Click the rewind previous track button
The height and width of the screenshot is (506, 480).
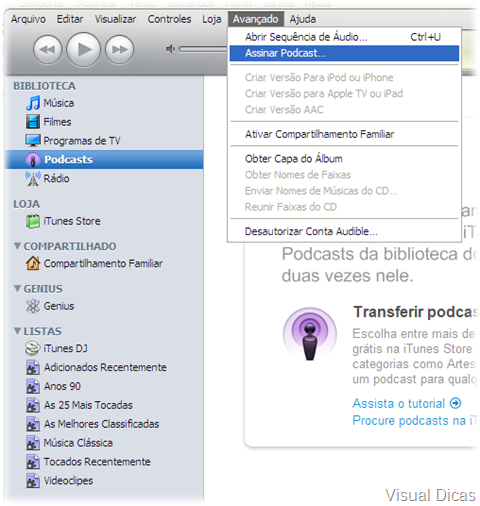[48, 50]
